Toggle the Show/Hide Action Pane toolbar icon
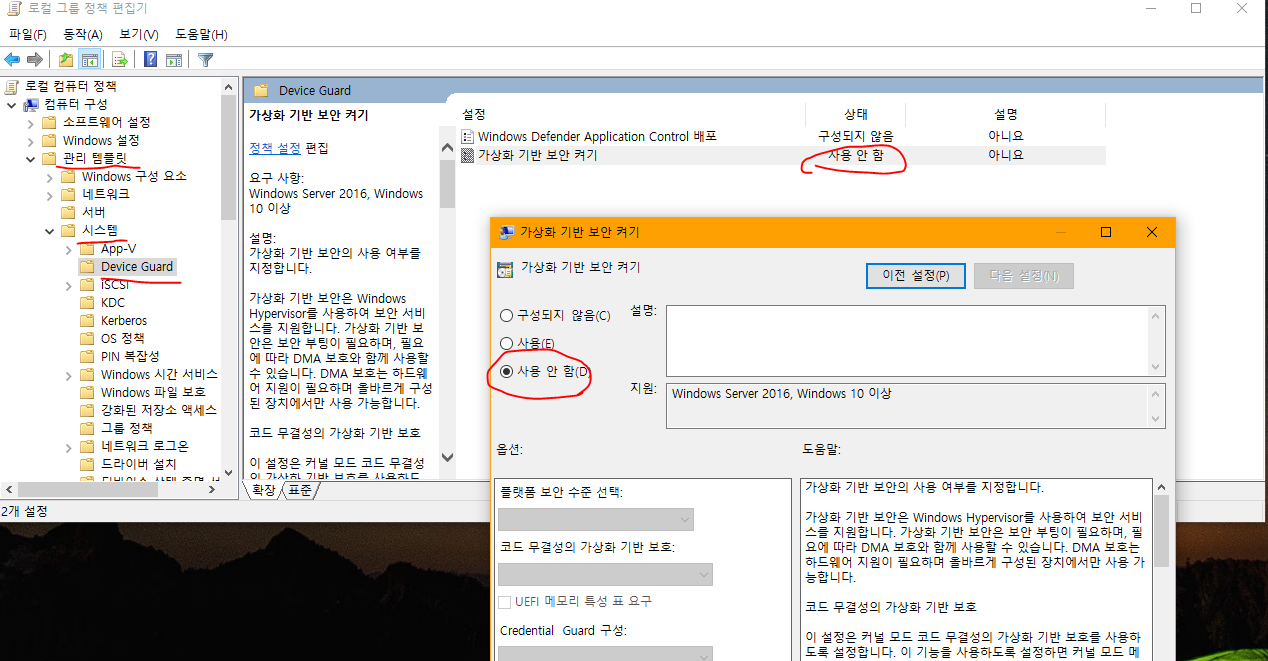 pyautogui.click(x=174, y=59)
